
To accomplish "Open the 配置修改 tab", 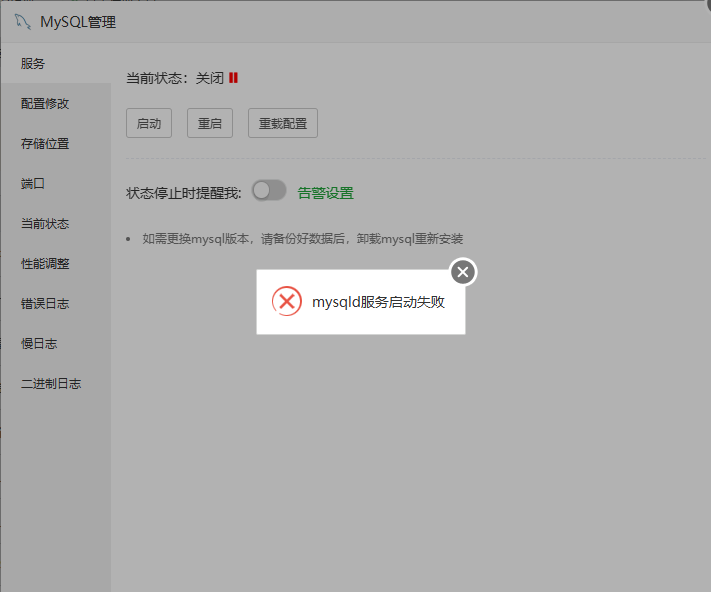I will tap(55, 103).
